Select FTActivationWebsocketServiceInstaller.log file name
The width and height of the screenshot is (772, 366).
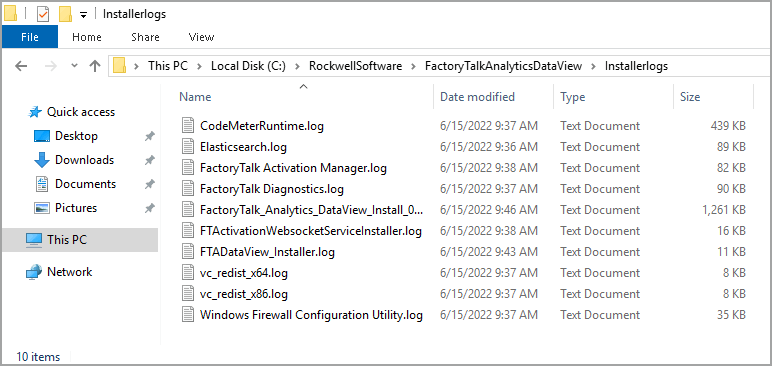click(311, 231)
